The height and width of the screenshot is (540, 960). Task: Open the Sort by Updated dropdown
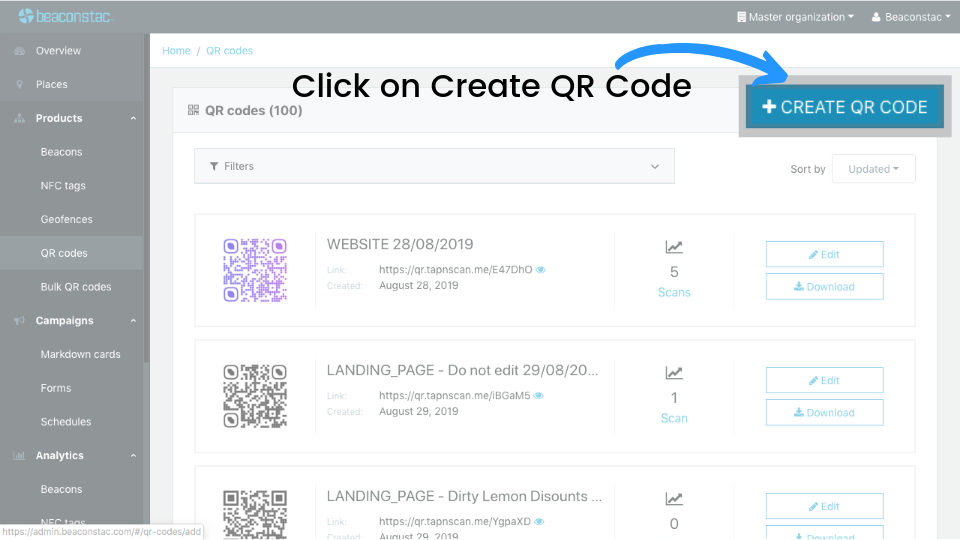pyautogui.click(x=874, y=169)
